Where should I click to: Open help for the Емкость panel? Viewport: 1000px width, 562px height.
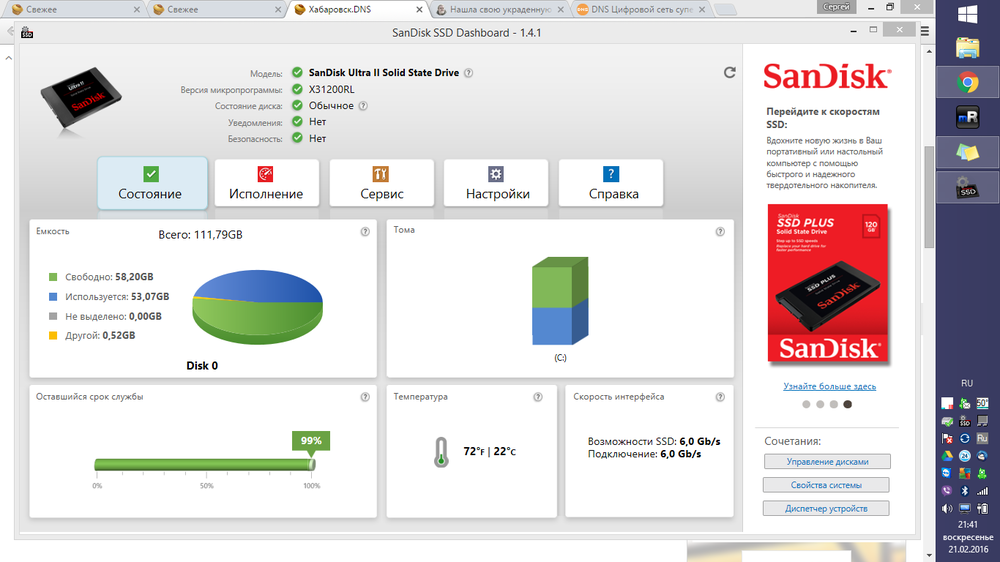[x=365, y=232]
